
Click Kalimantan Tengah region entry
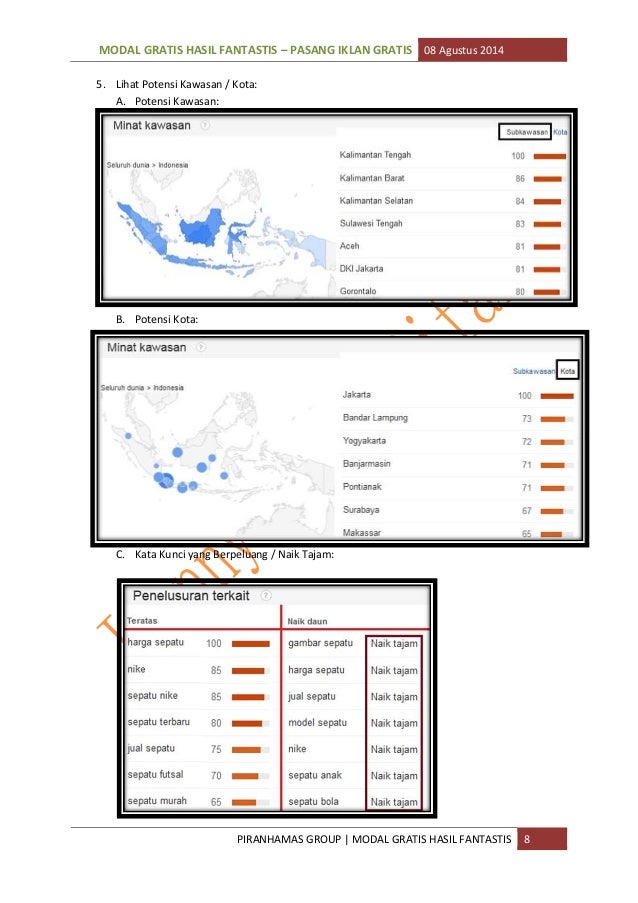[375, 155]
